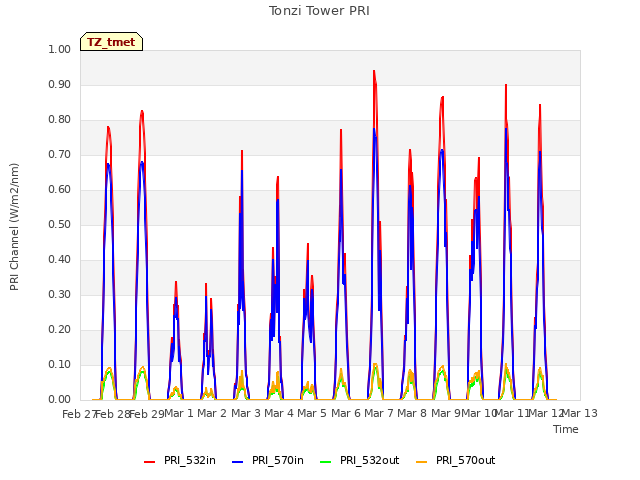
Task: Click the 0.00 y-axis tick label
Action: [60, 400]
